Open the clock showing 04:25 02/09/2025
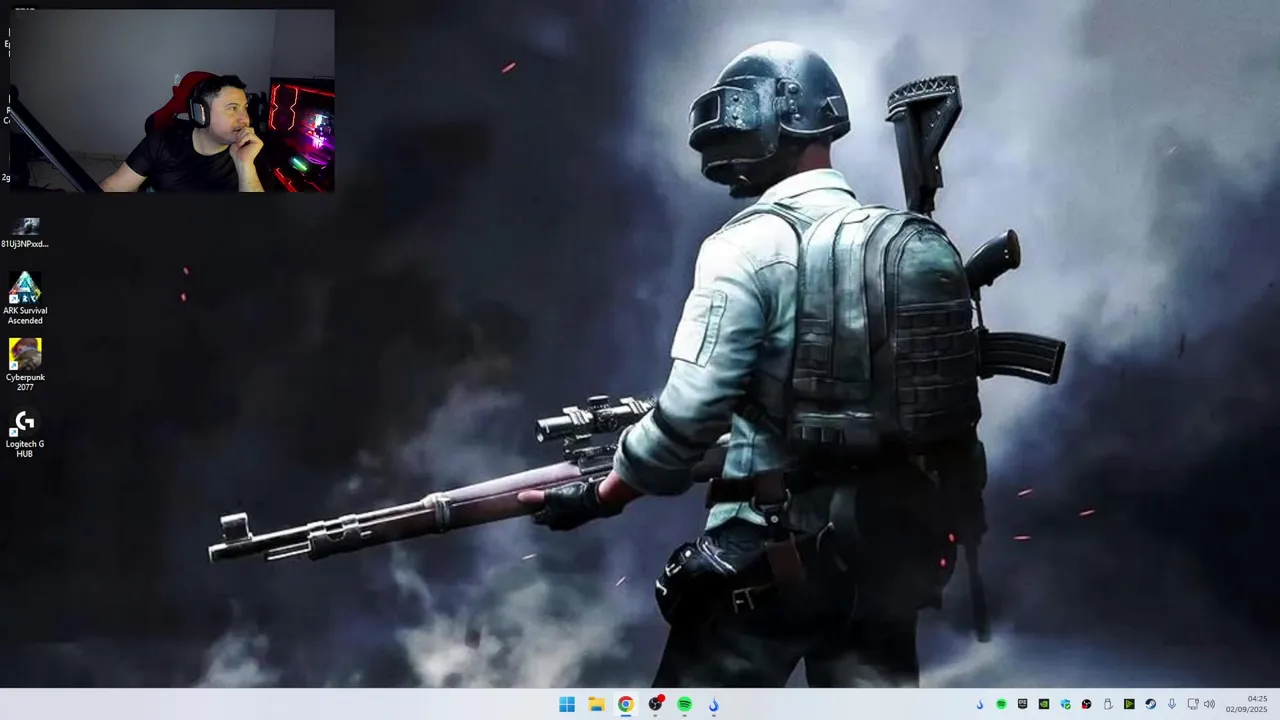Image resolution: width=1280 pixels, height=720 pixels. click(1247, 704)
